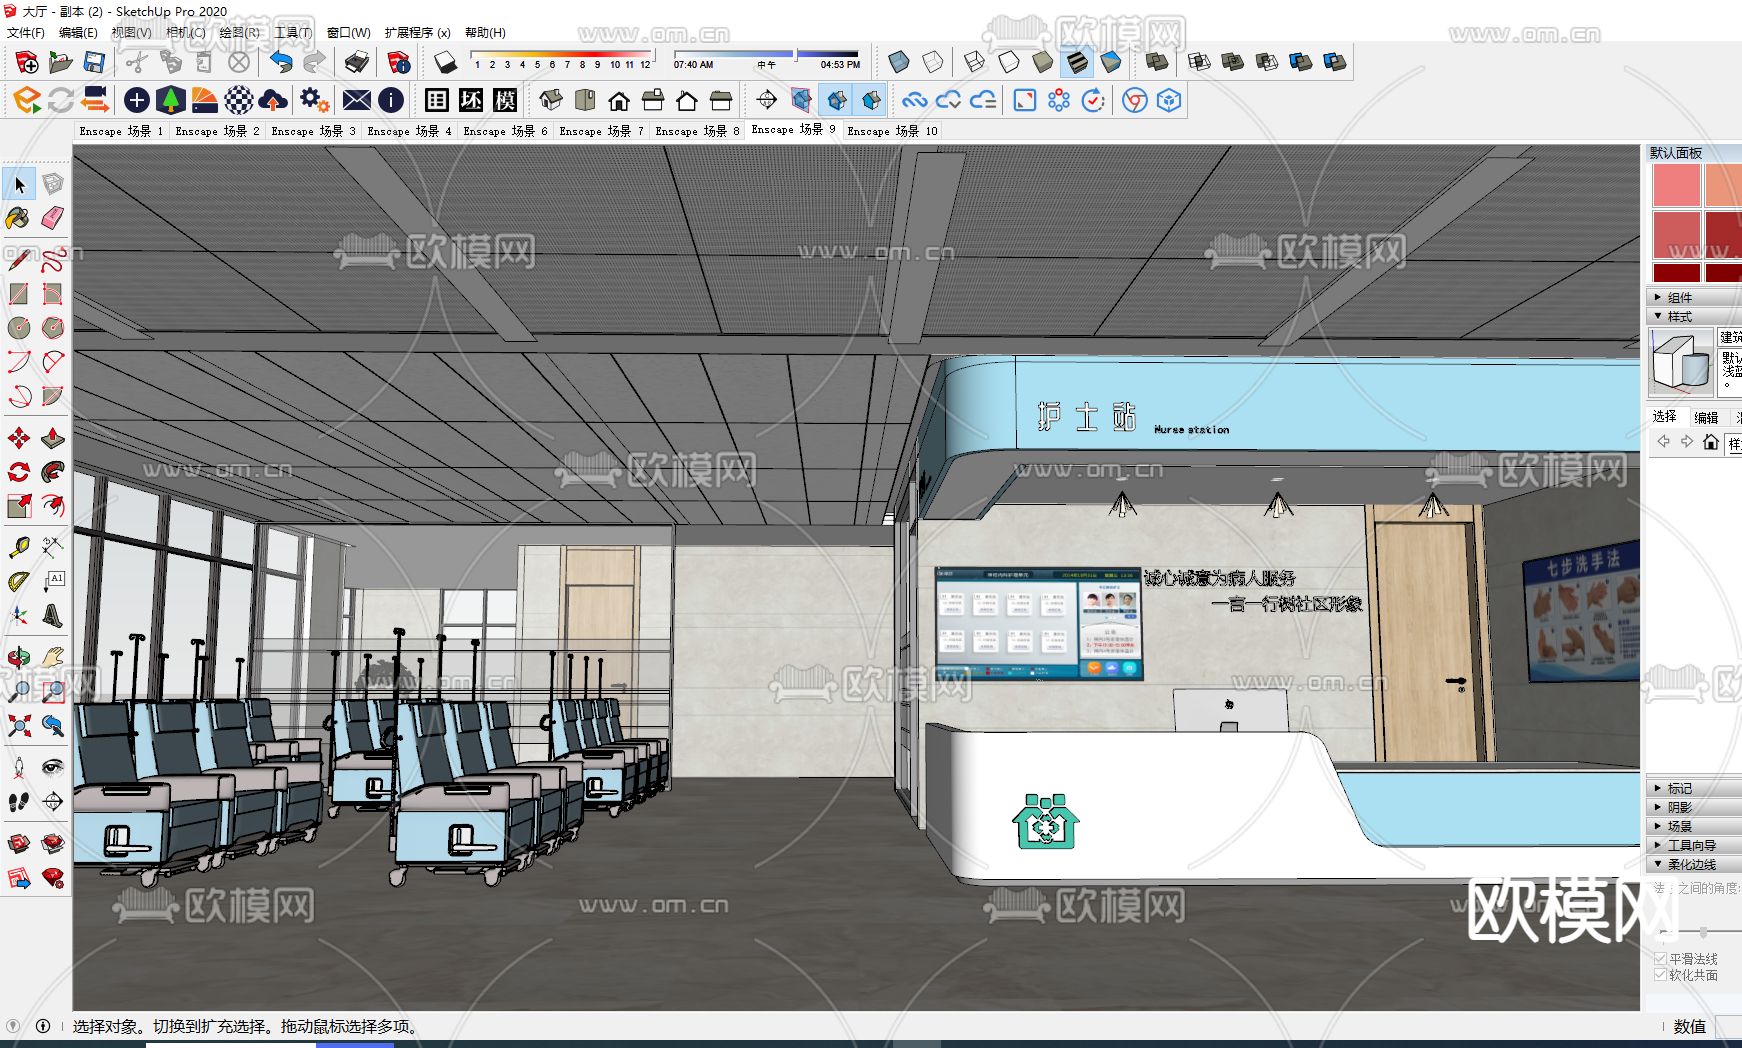Image resolution: width=1742 pixels, height=1048 pixels.
Task: Click the shadow time-of-day slider
Action: tap(767, 57)
